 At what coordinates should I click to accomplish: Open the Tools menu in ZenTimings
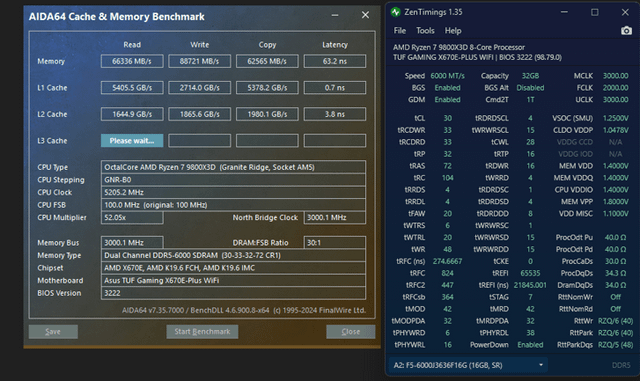(425, 31)
